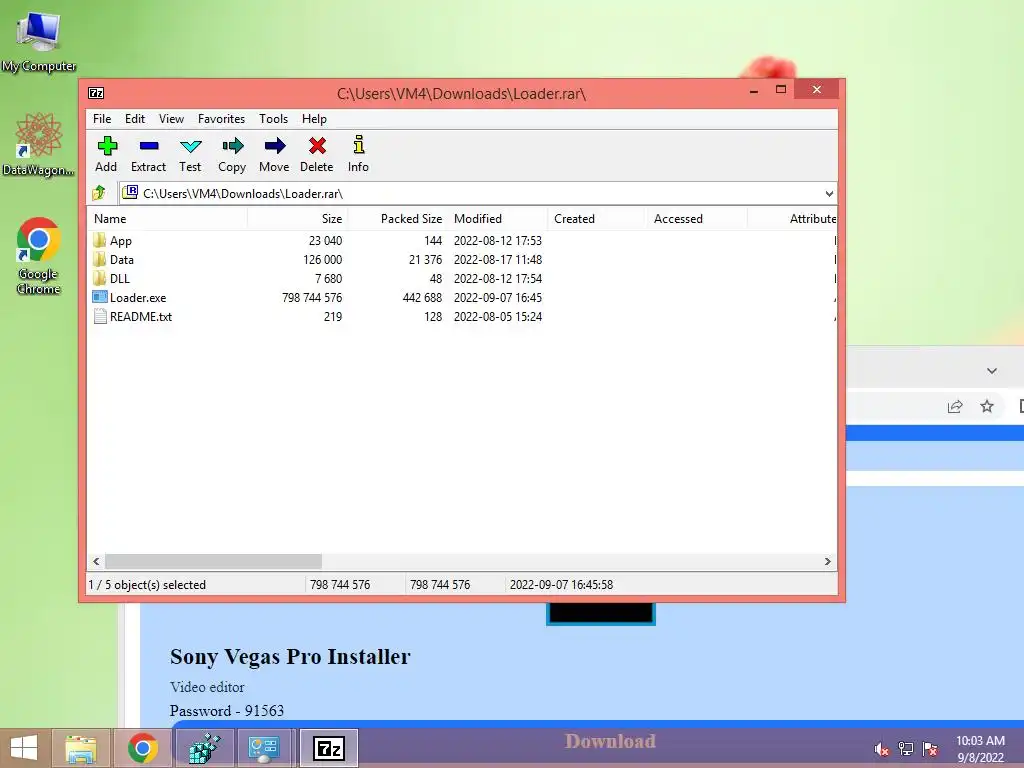Click the 7z window title icon
1024x768 pixels.
[x=96, y=93]
